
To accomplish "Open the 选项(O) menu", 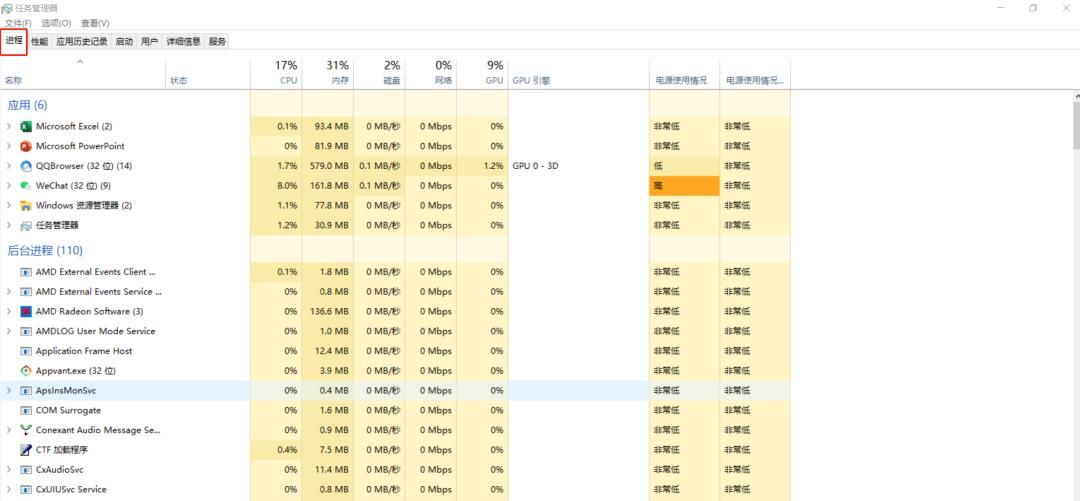I will click(56, 23).
